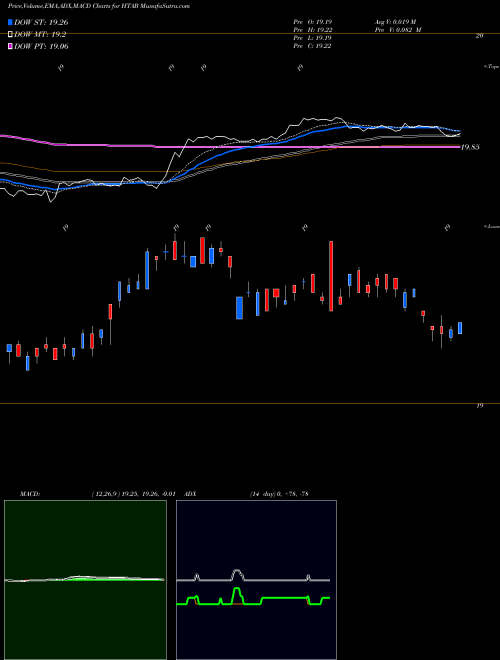500x660 pixels.
Task: Select the 'DOW MT: 19.2' legend label
Action: click(x=40, y=35)
